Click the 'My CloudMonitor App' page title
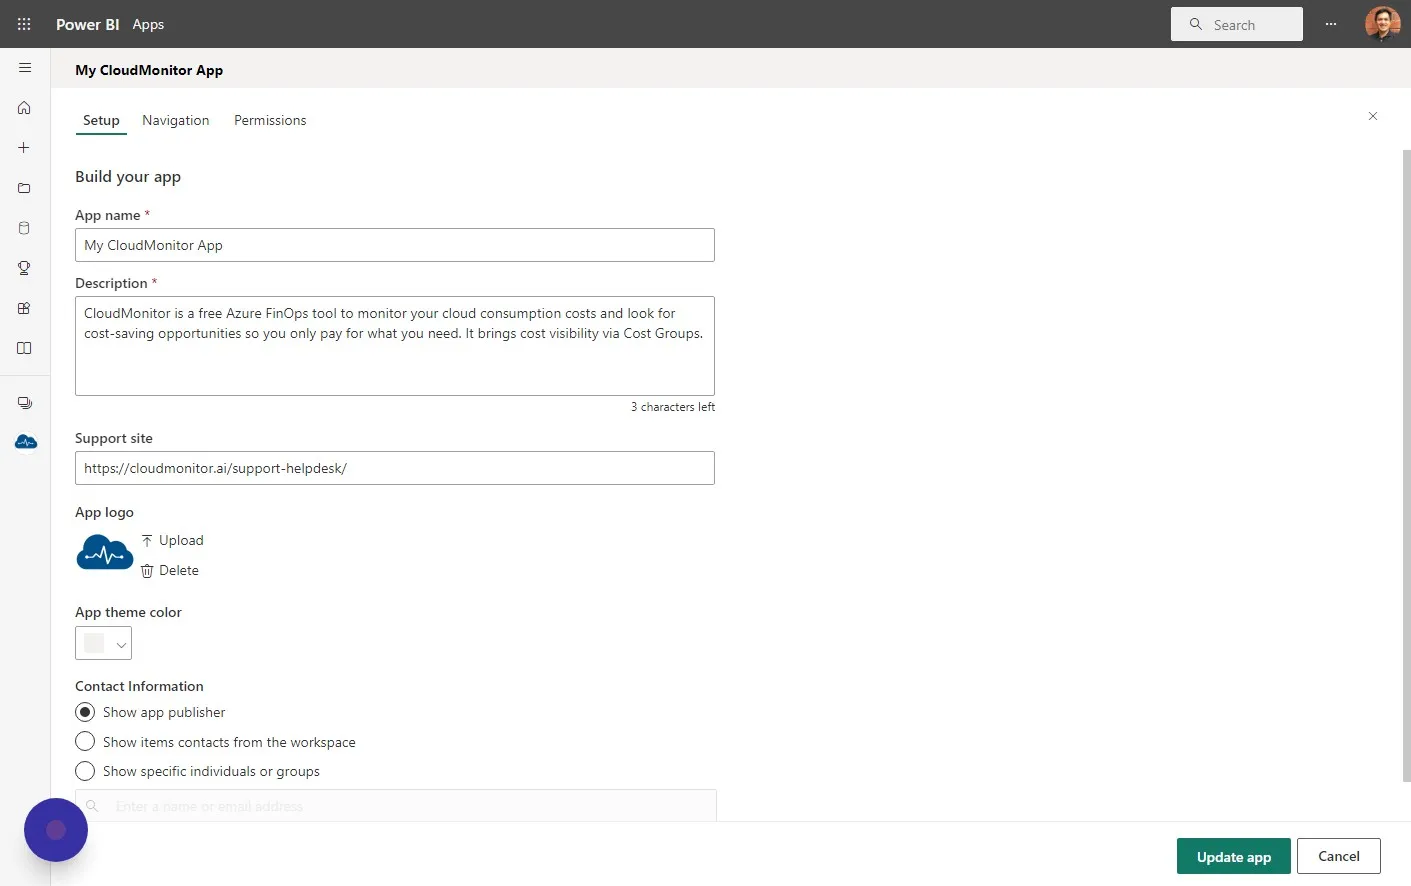This screenshot has height=886, width=1411. pos(149,70)
